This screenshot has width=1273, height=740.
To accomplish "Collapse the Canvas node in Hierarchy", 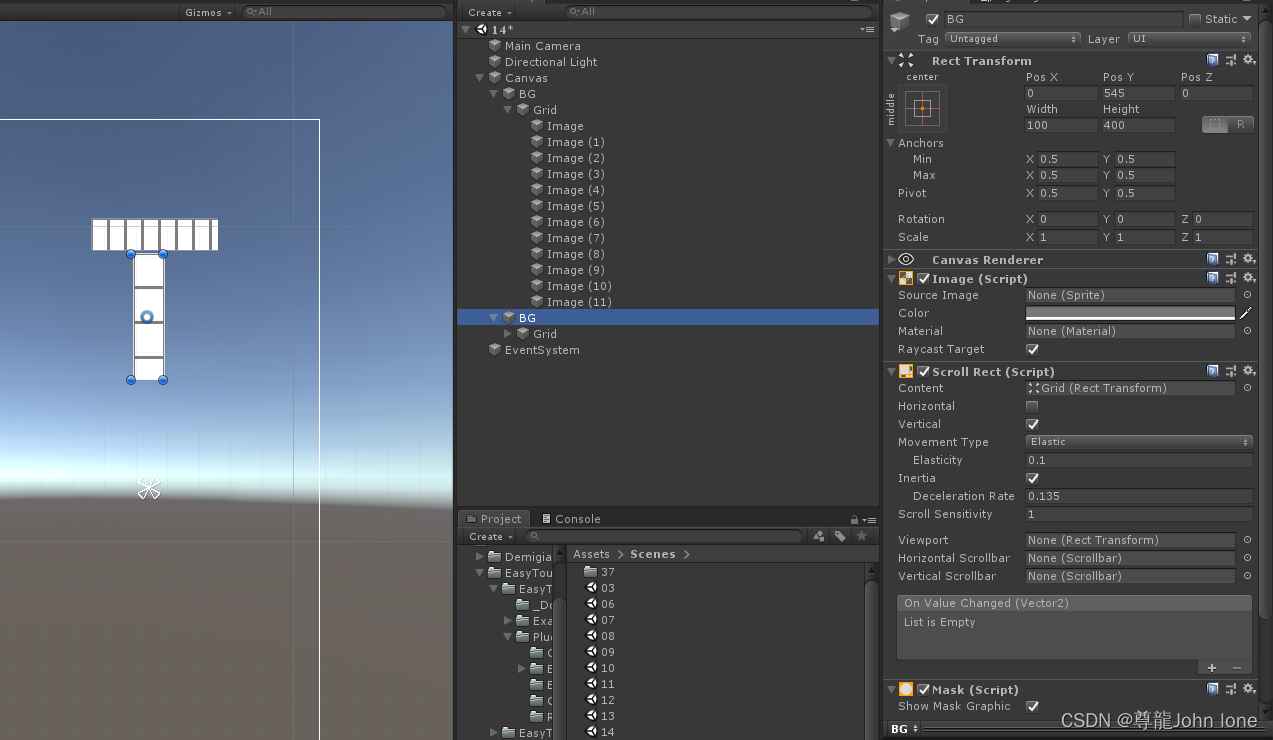I will pyautogui.click(x=479, y=78).
